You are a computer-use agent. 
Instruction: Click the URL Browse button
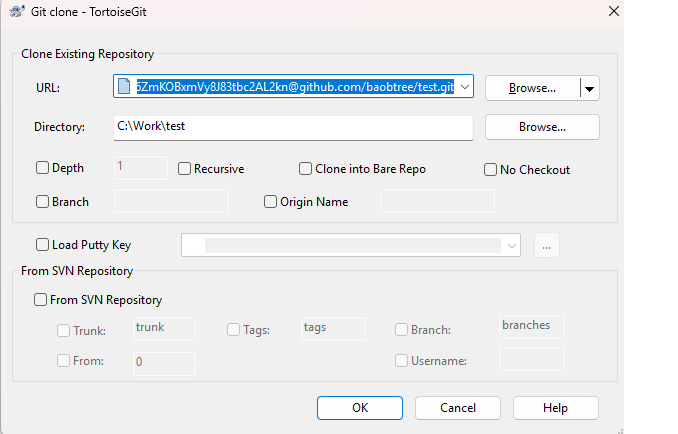pos(533,89)
